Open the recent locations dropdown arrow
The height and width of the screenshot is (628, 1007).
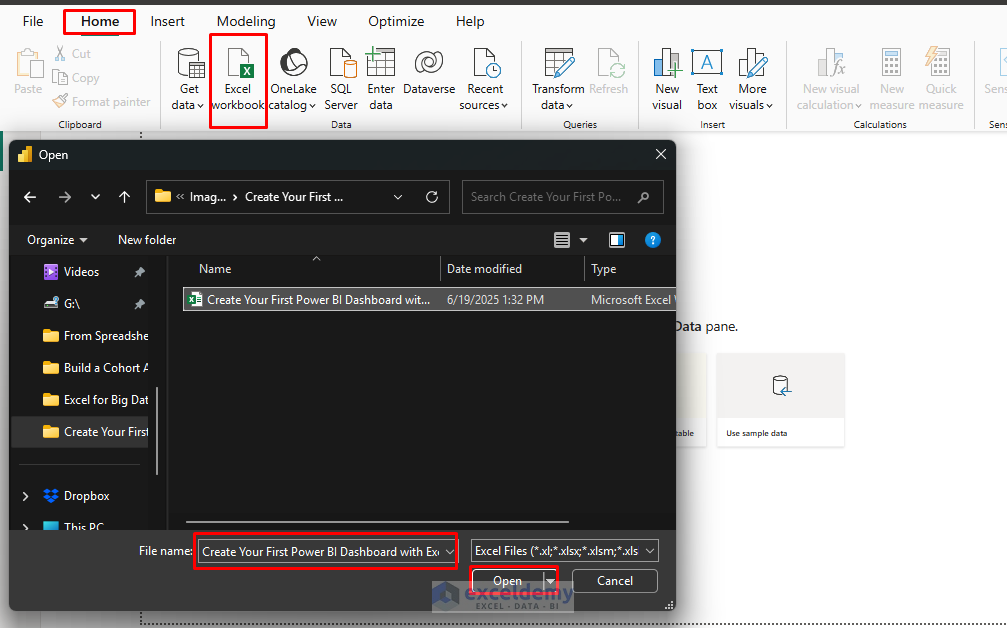[96, 197]
